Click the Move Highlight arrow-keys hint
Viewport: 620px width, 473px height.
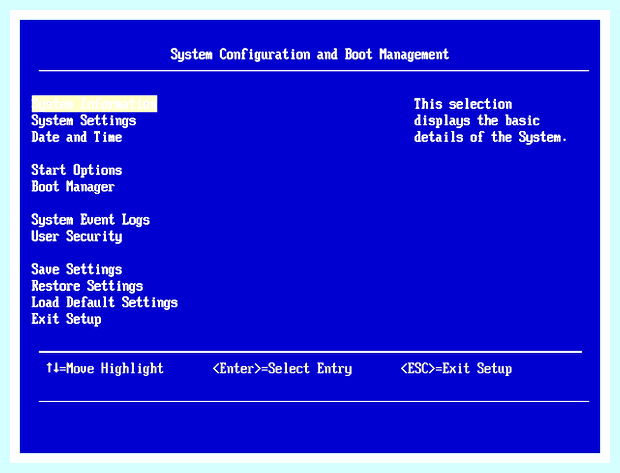[105, 368]
